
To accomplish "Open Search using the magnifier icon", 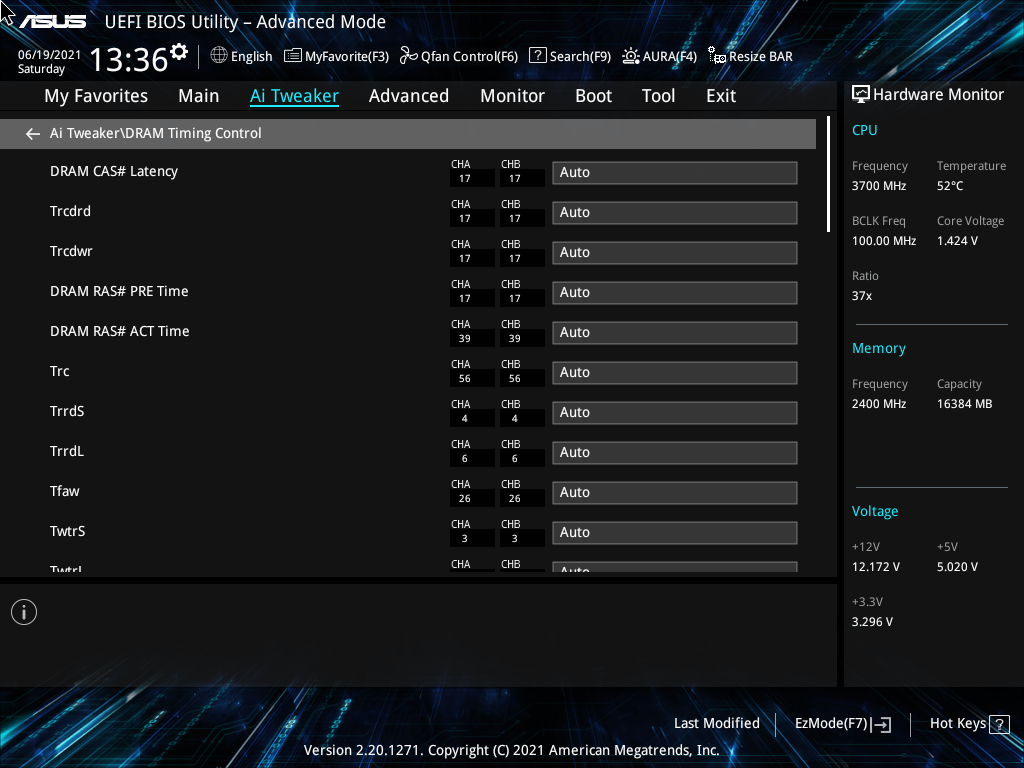I will (538, 56).
